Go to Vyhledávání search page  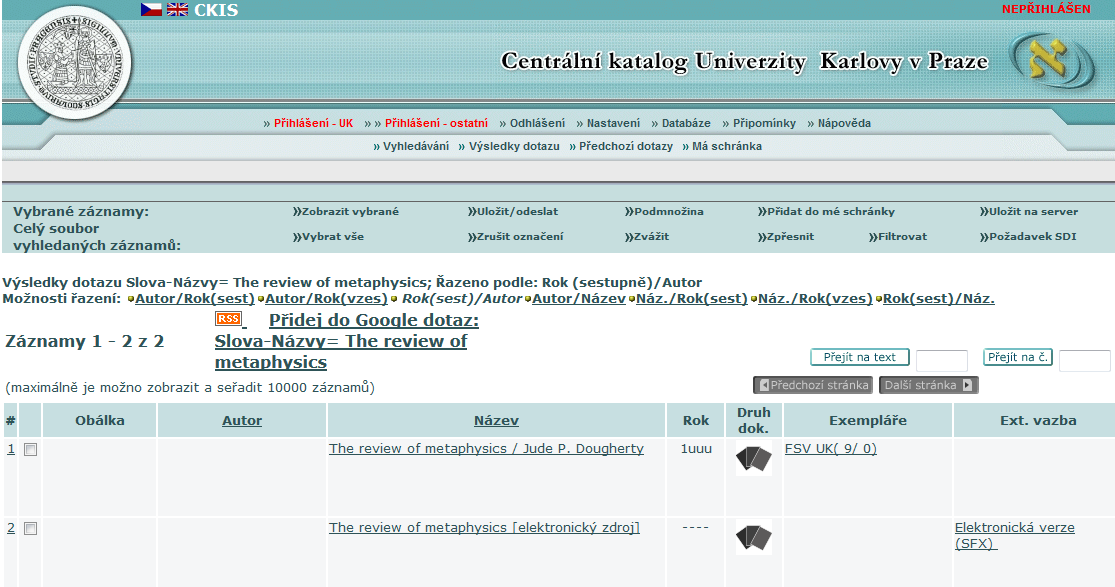[416, 146]
